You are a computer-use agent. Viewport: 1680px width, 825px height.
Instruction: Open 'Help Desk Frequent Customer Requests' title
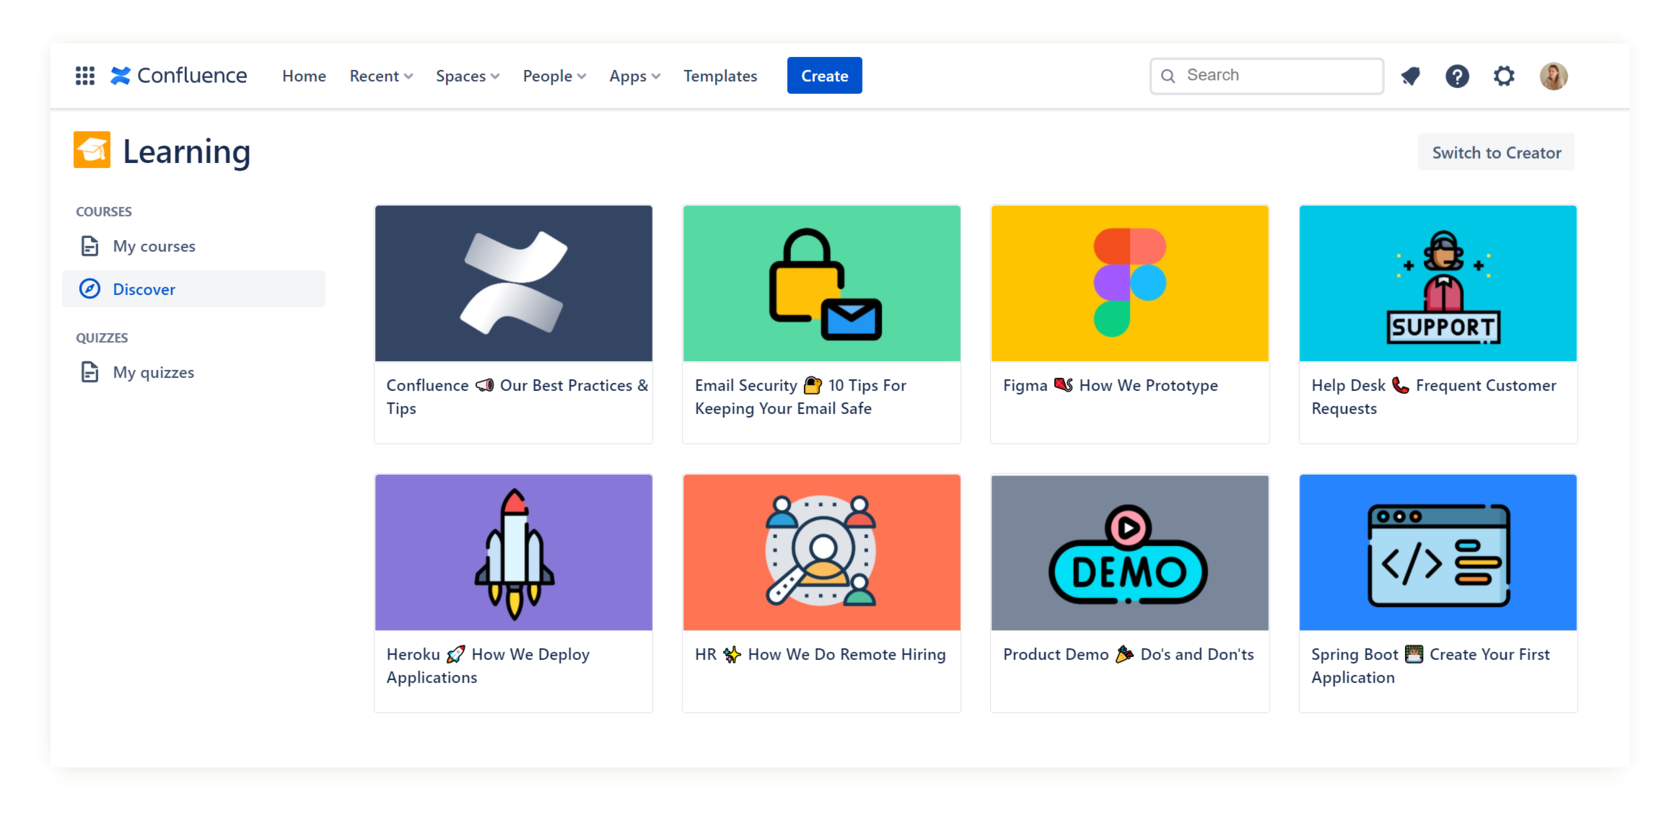point(1434,397)
